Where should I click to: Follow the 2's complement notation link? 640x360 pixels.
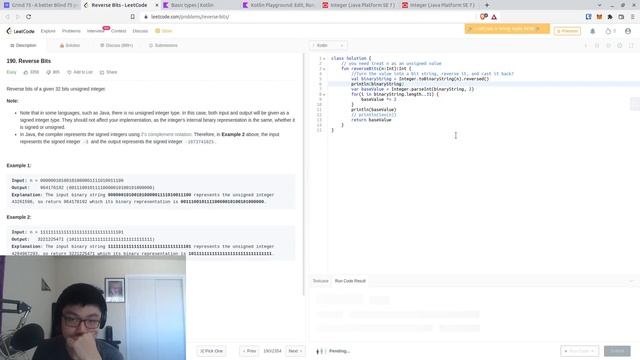tap(166, 134)
